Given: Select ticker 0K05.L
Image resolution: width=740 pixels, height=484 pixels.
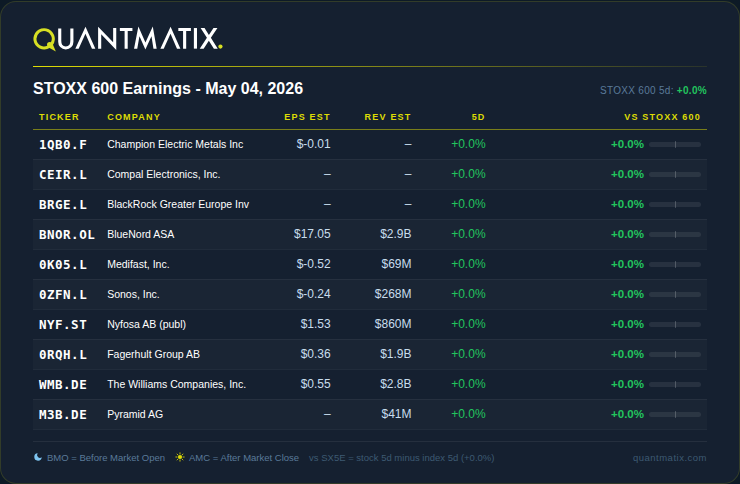Looking at the screenshot, I should (63, 265).
